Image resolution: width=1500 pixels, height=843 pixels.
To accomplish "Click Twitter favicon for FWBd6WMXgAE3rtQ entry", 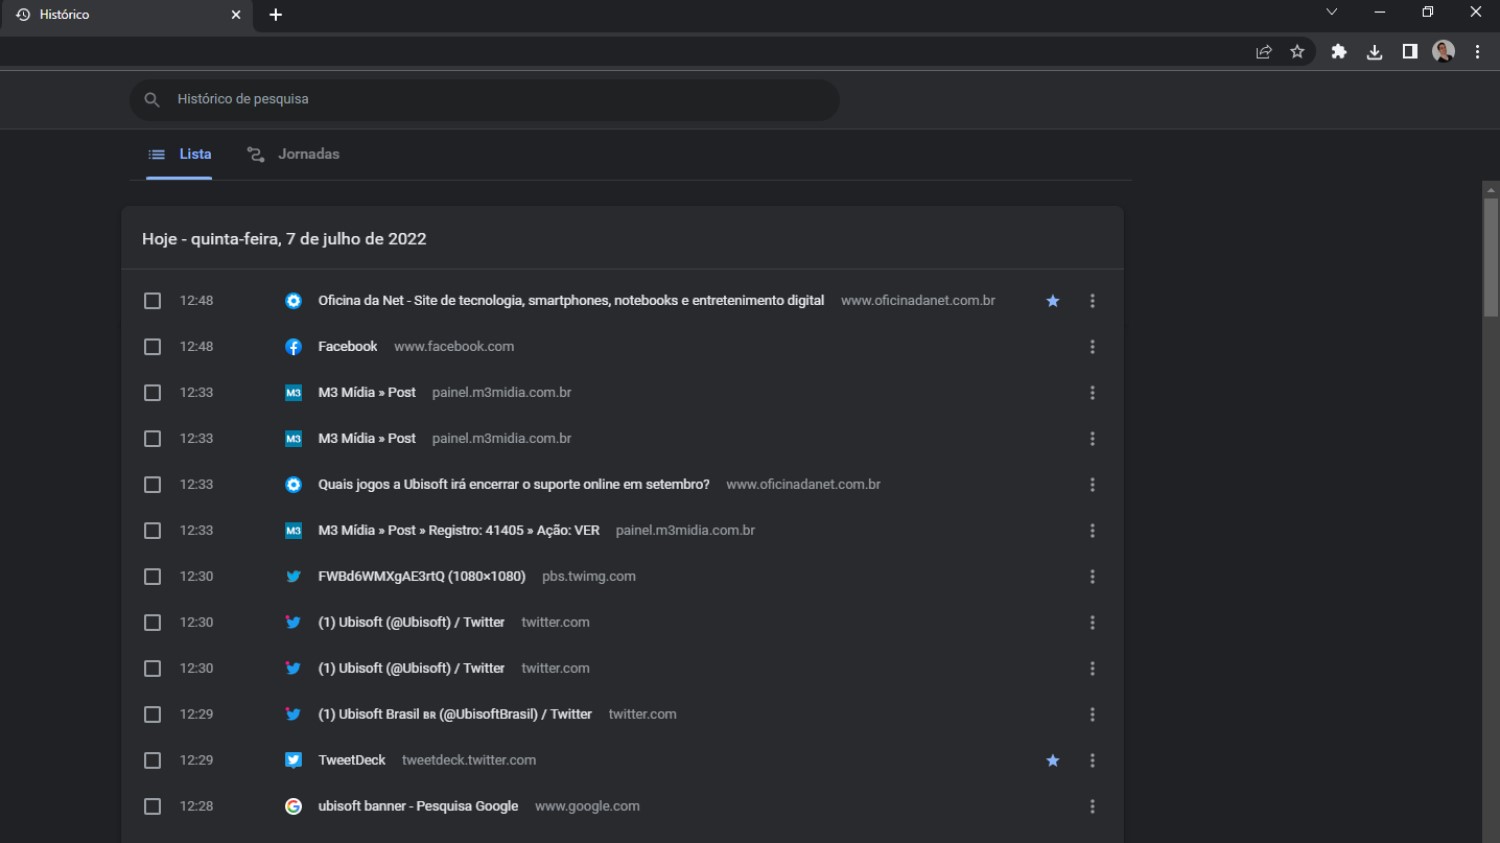I will [293, 577].
